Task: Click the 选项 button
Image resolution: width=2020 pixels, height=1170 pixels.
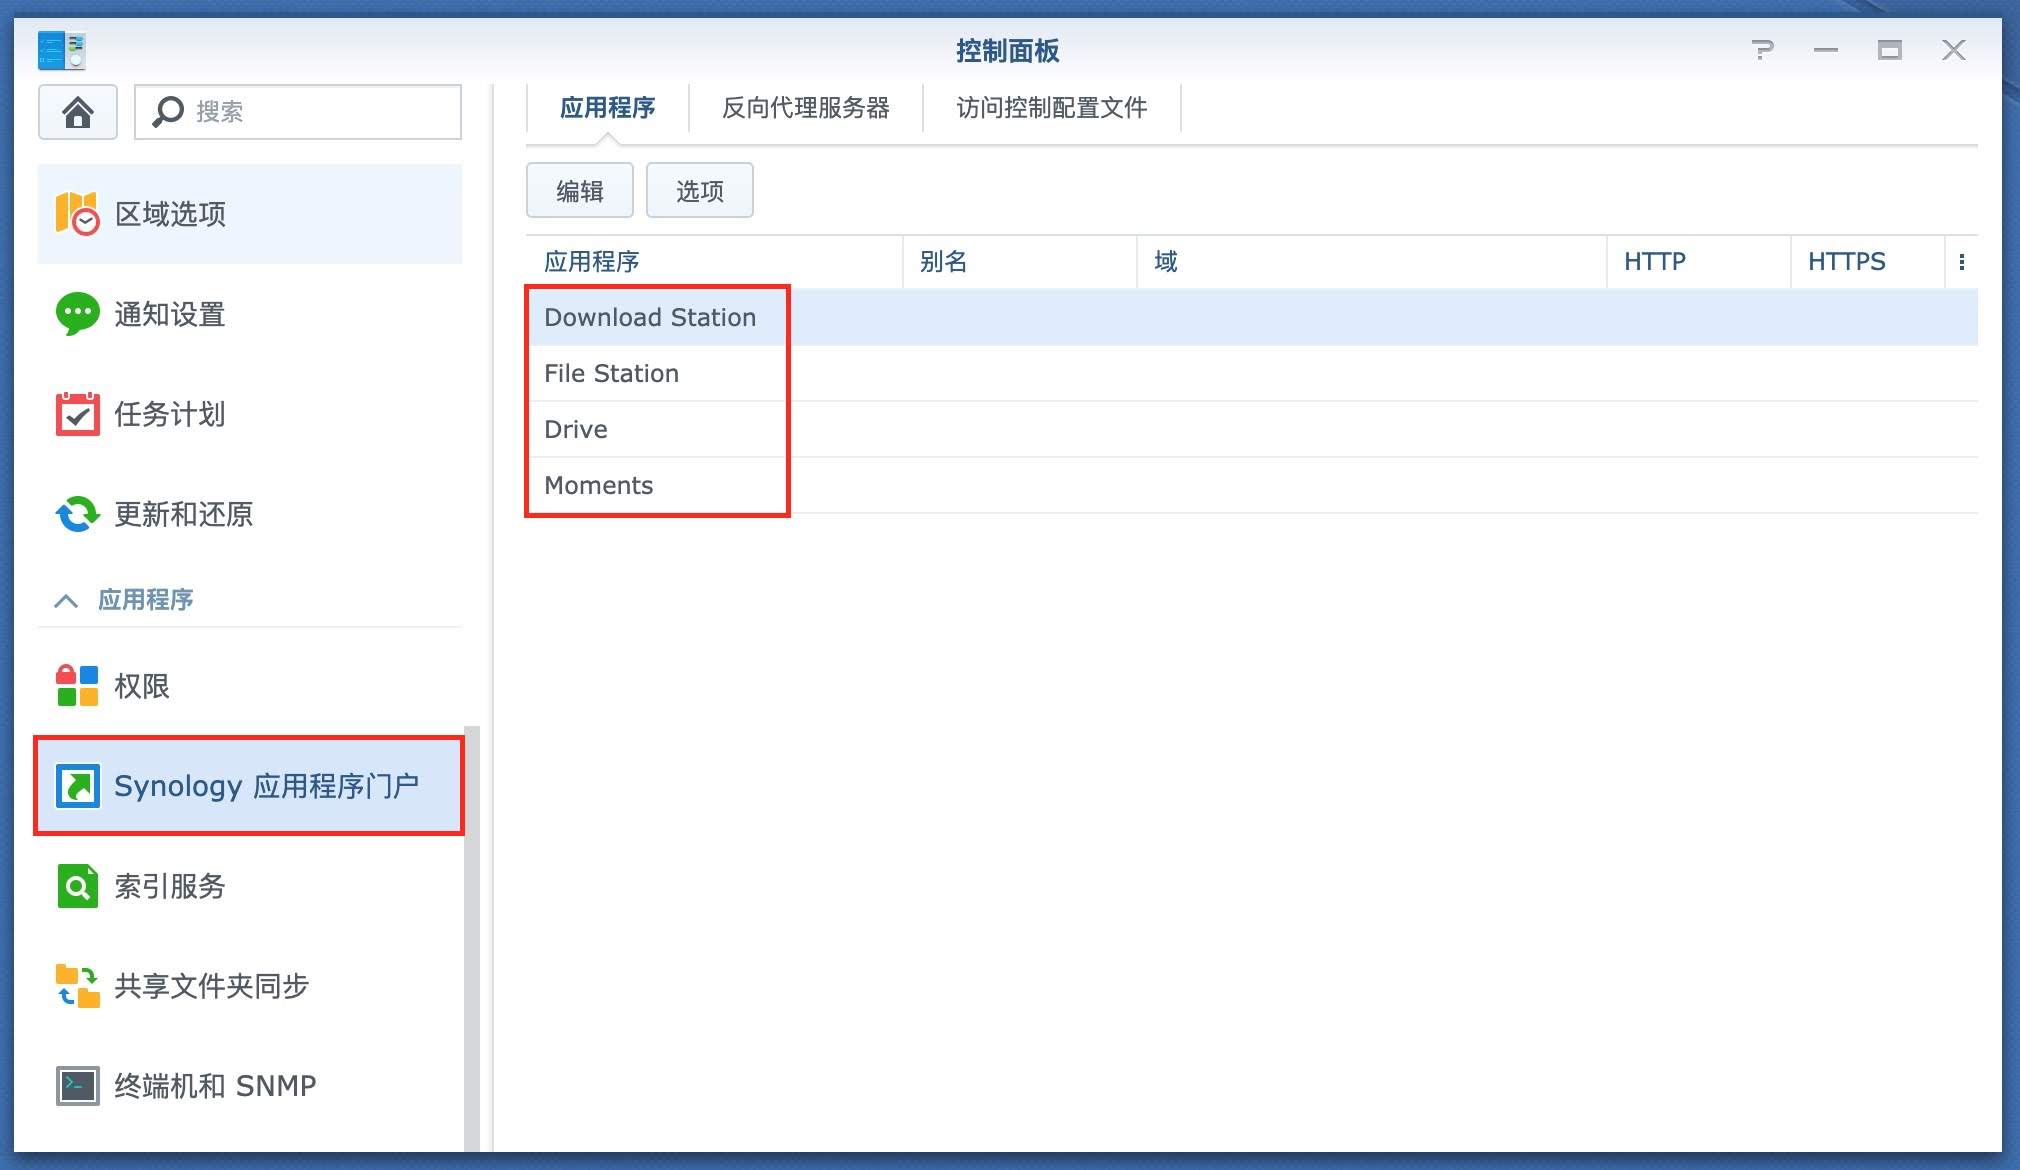Action: point(699,190)
